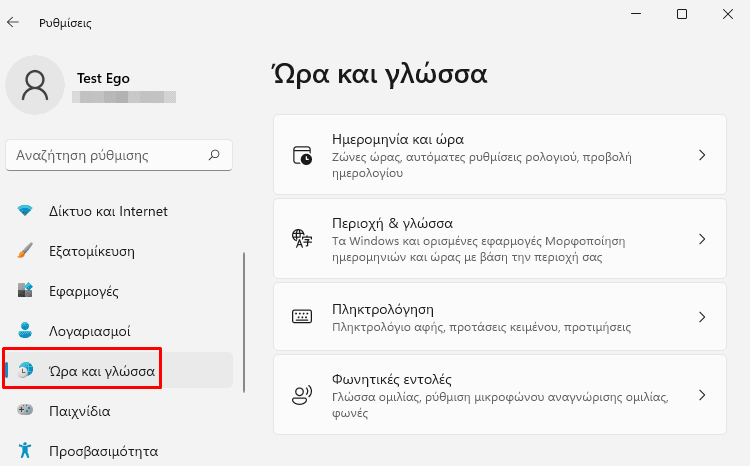
Task: Click the Δίκτυο και Internet network icon
Action: [25, 211]
